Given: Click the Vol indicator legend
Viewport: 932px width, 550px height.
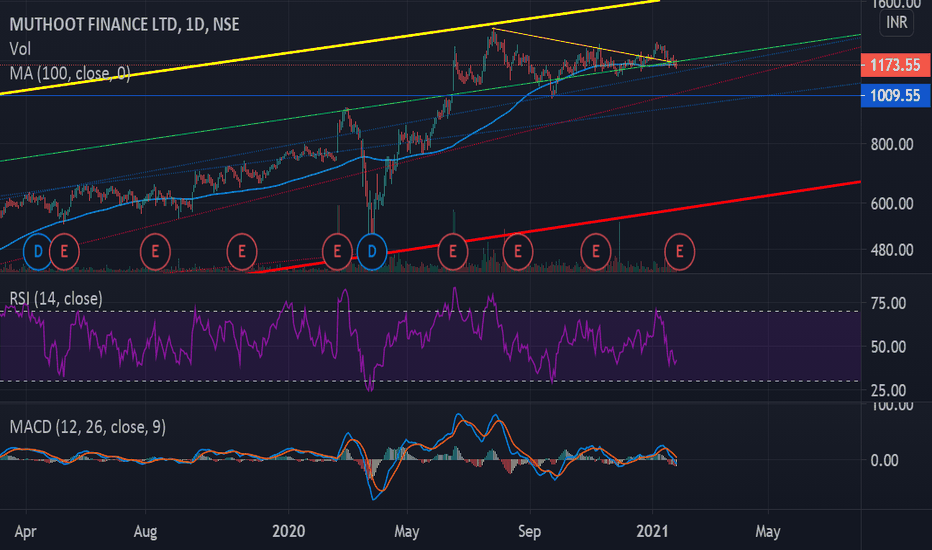Looking at the screenshot, I should coord(20,49).
